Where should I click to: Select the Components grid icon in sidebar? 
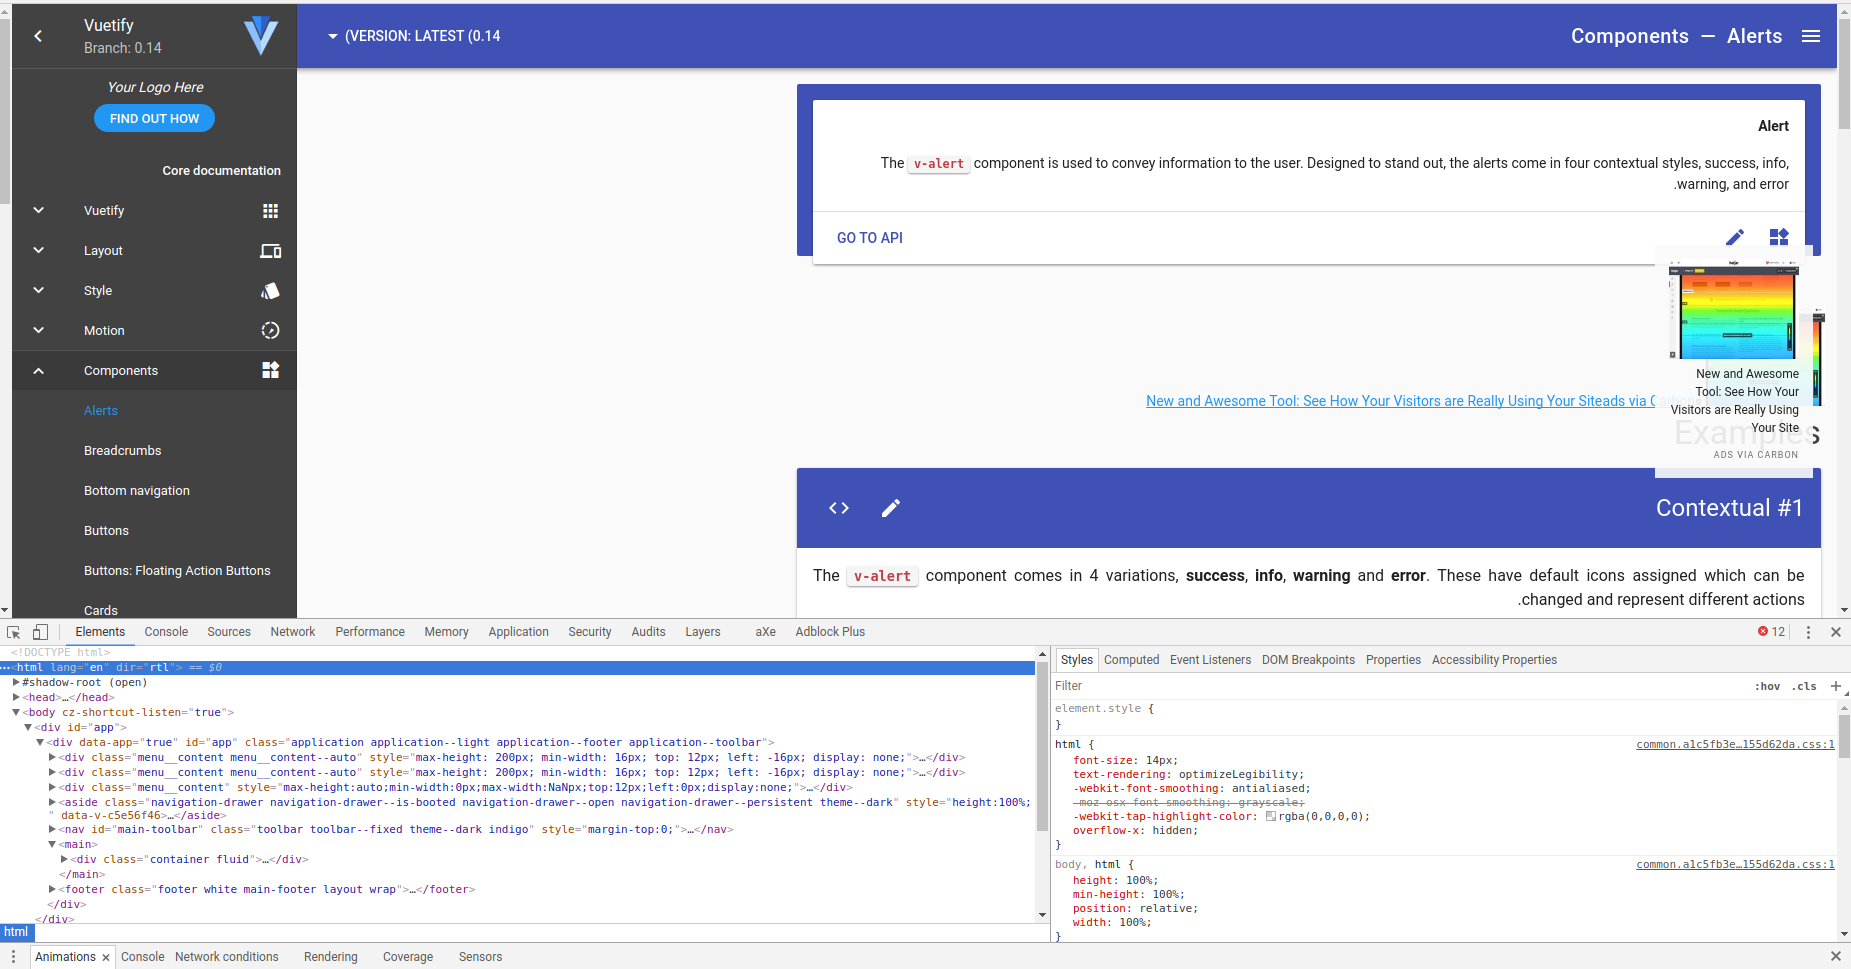pos(270,370)
